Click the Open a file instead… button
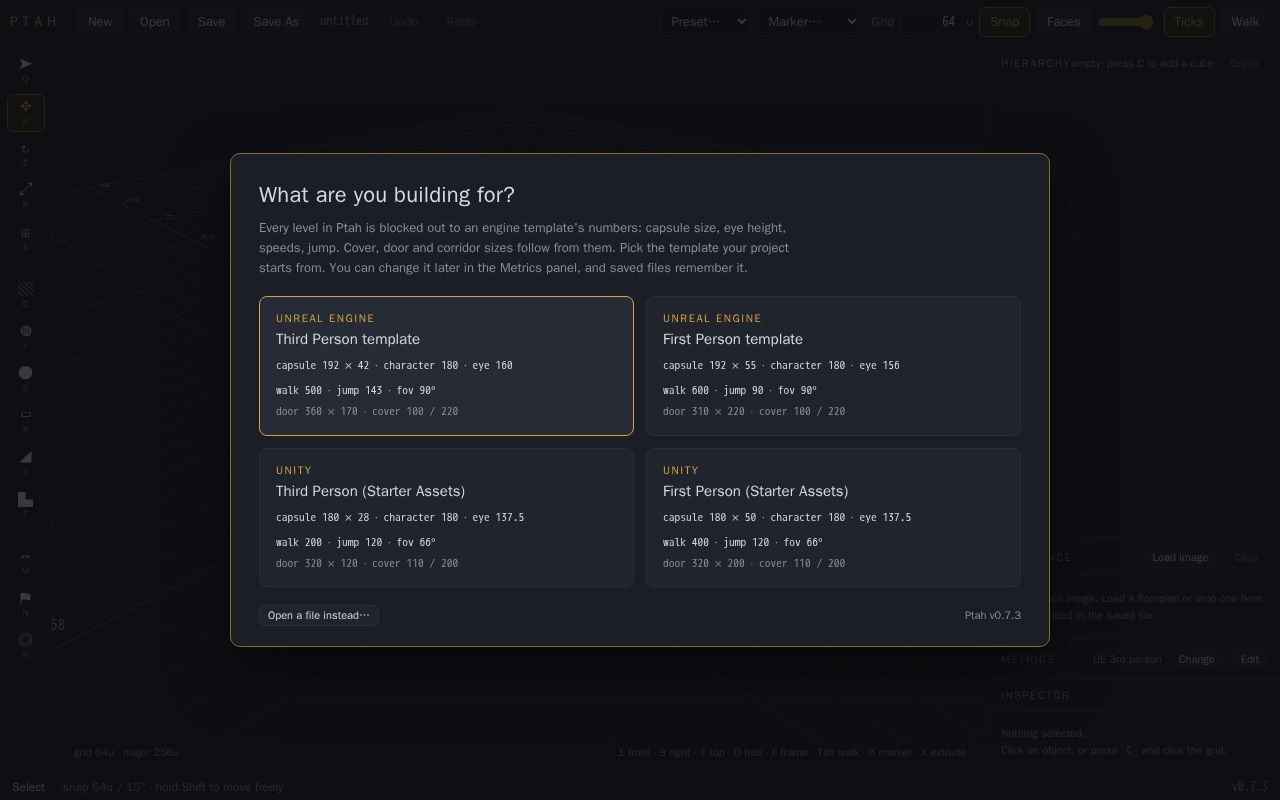This screenshot has width=1280, height=800. 319,615
